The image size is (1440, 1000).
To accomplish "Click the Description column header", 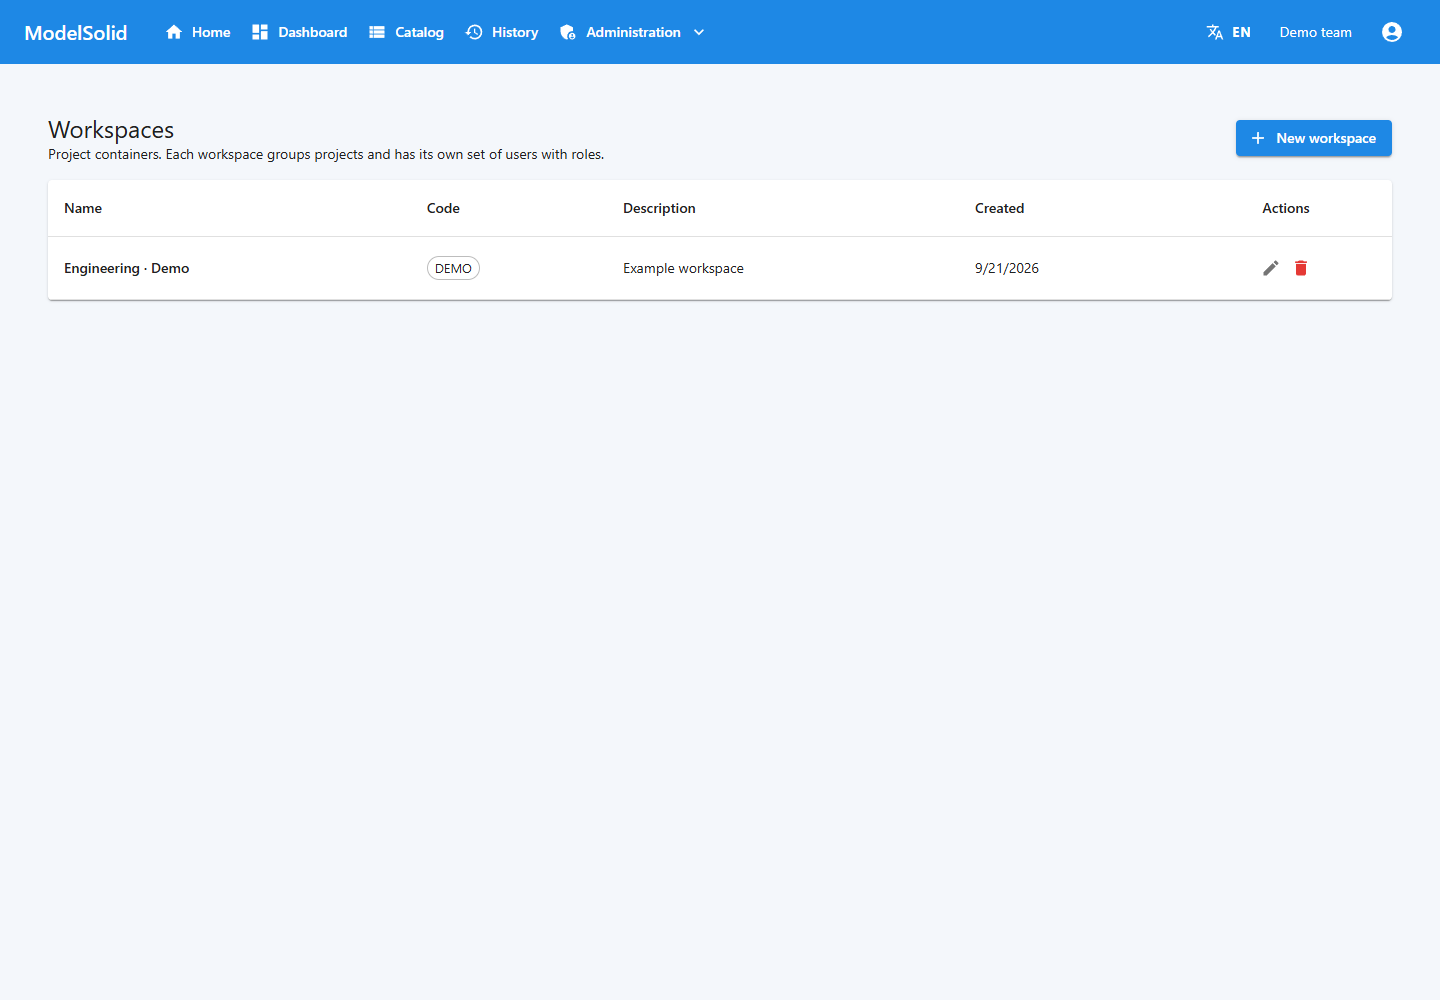I will click(x=659, y=208).
